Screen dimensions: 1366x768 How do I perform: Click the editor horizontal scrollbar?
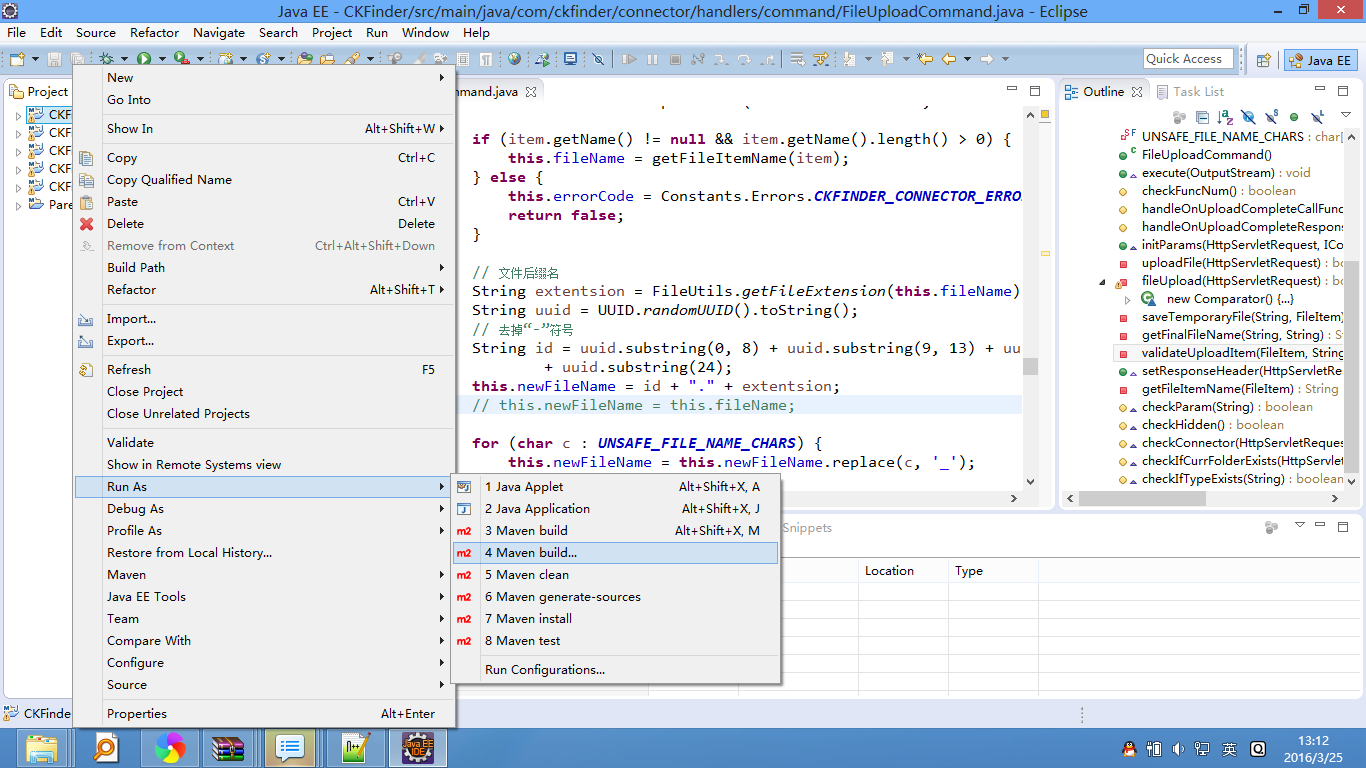(741, 498)
